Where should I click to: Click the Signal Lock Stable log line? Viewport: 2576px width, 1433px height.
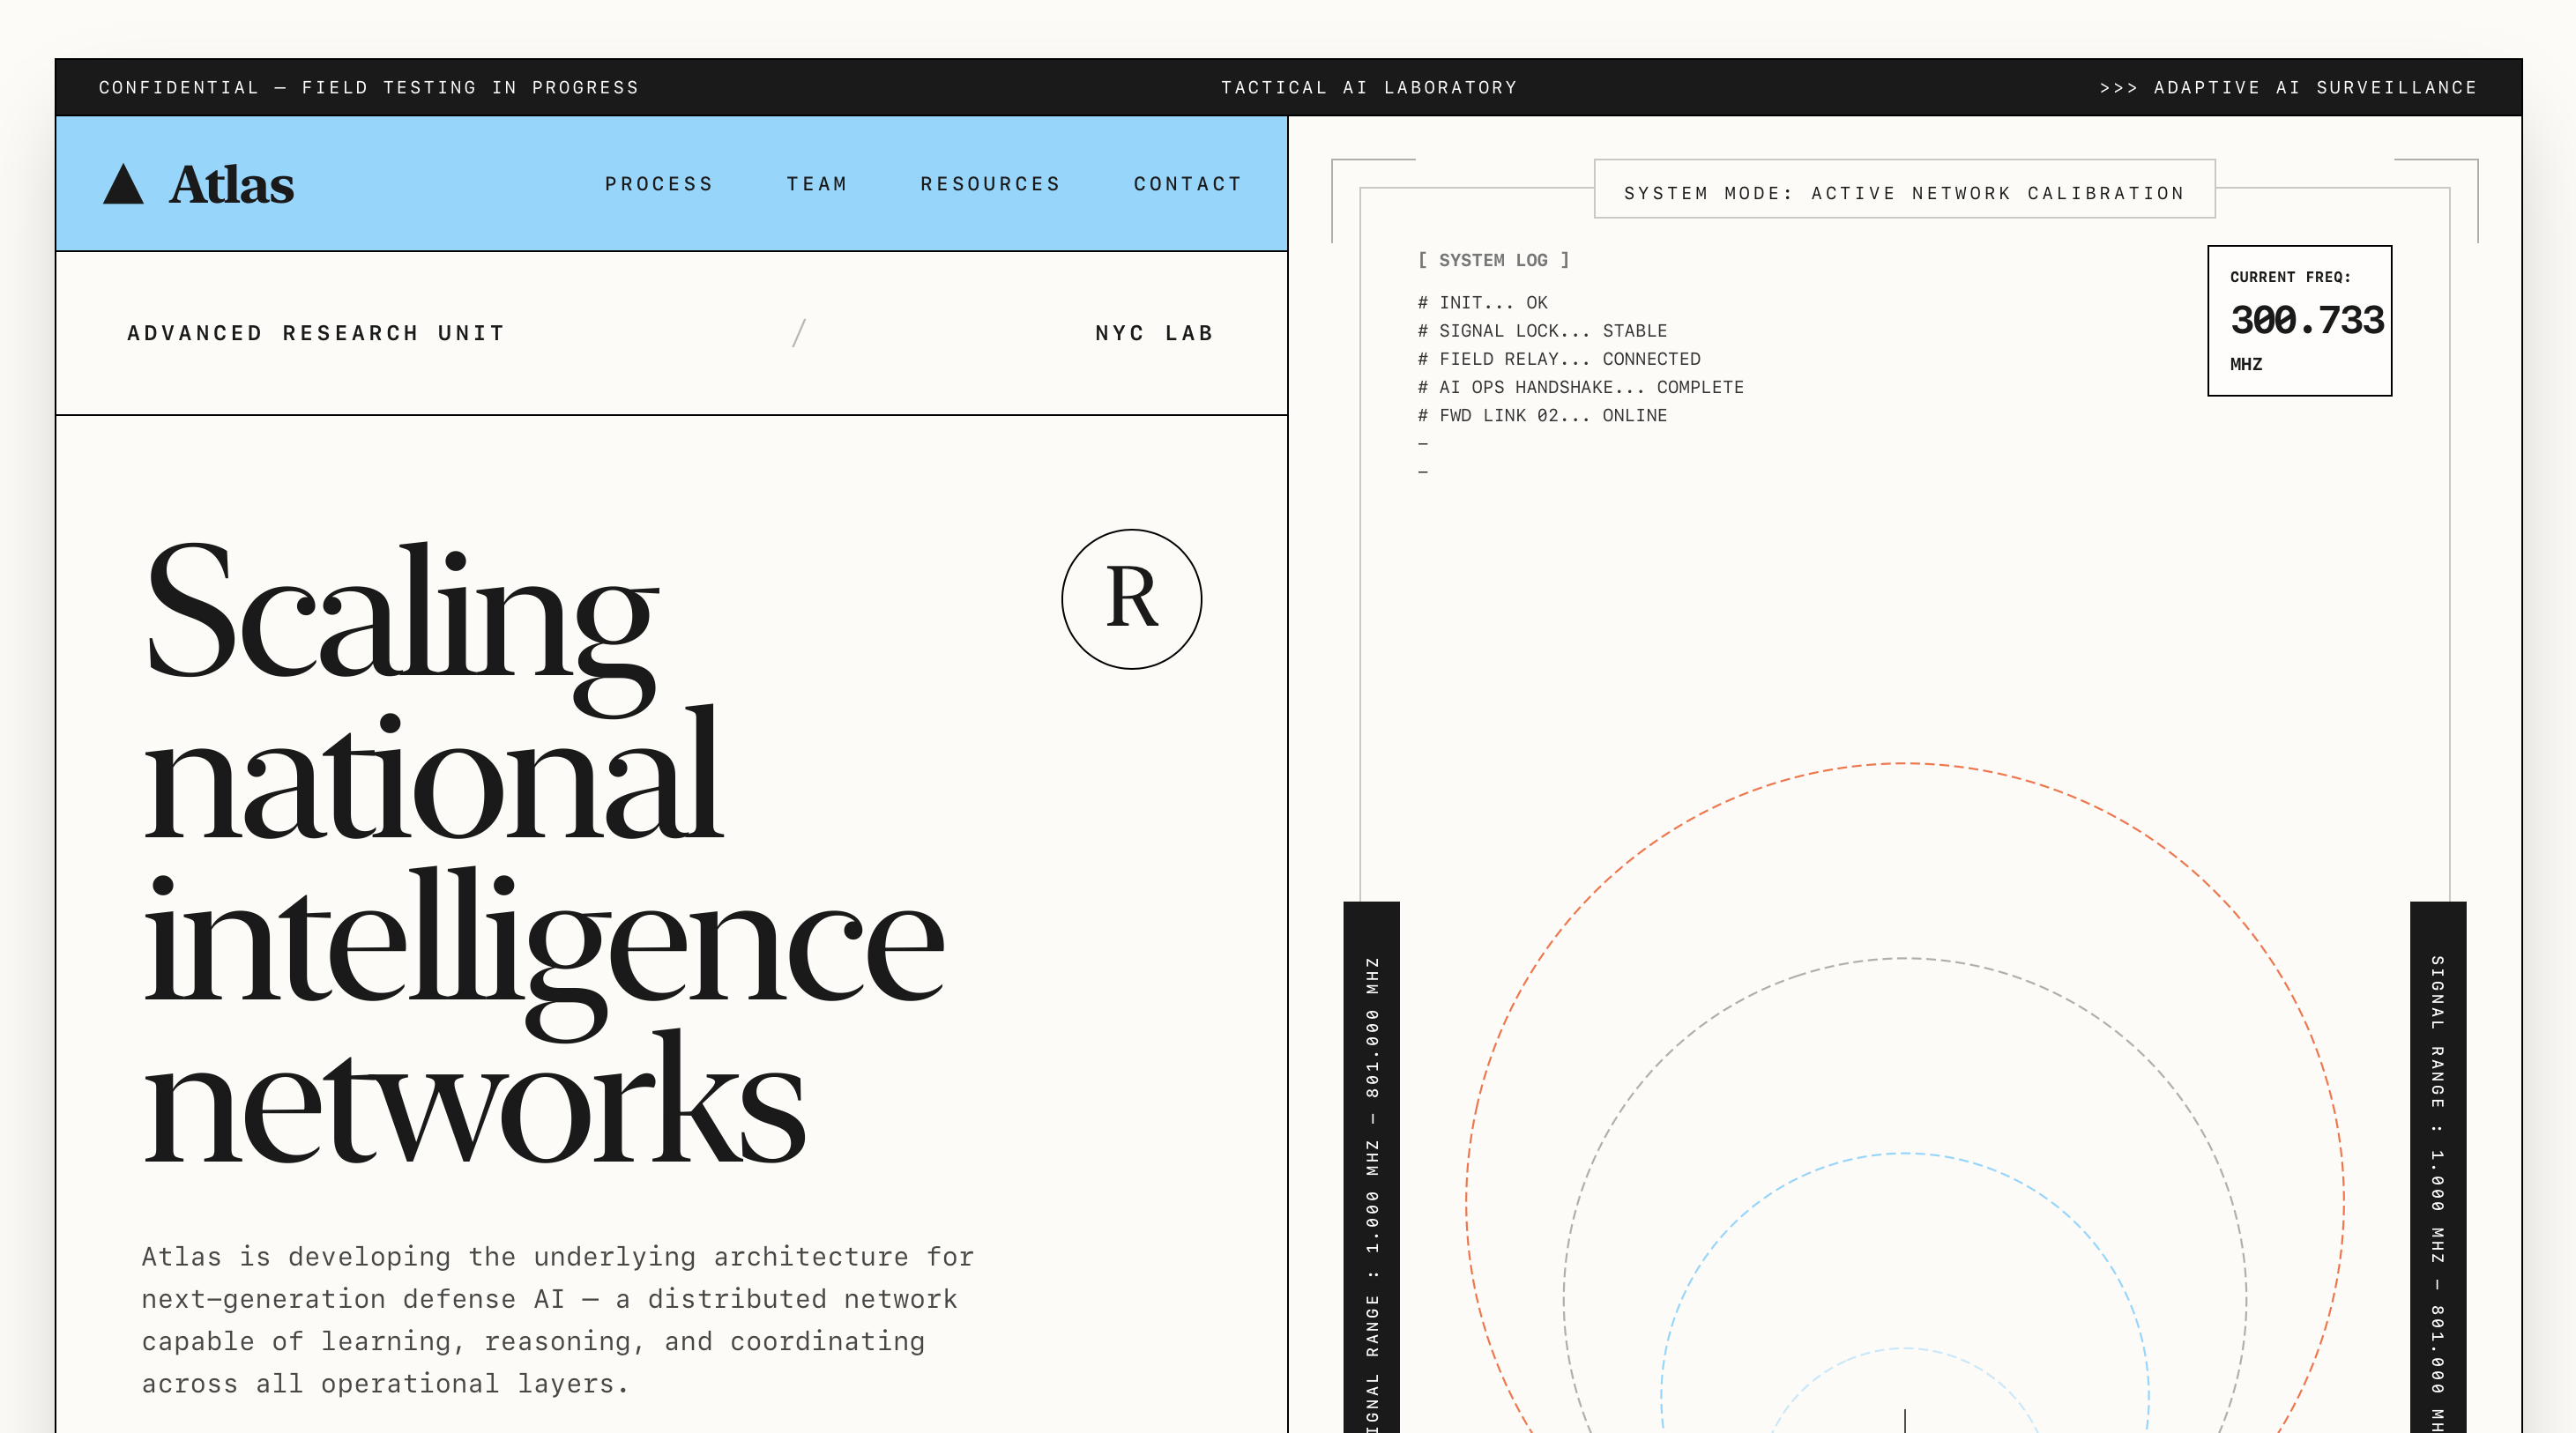point(1542,331)
